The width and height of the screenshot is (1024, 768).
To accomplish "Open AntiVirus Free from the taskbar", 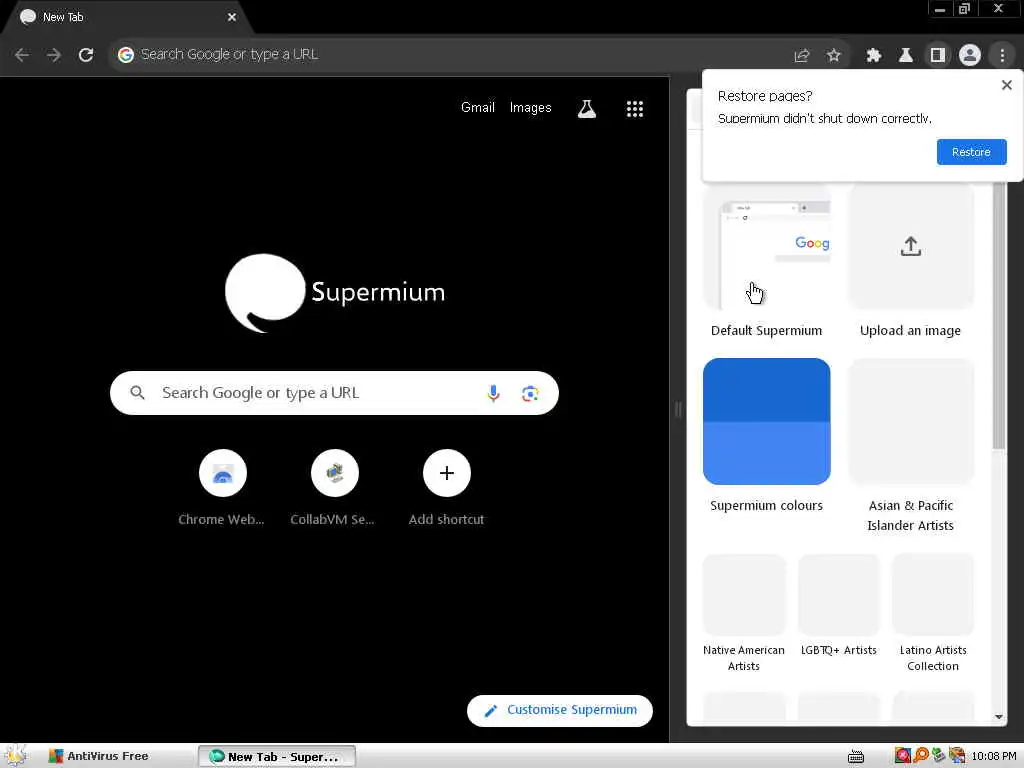I will point(99,756).
